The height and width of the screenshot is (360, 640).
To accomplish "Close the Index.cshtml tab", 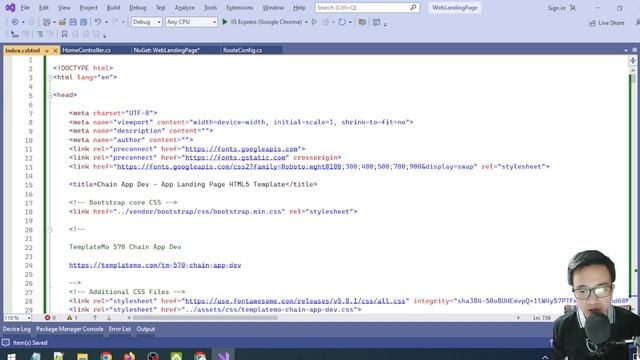I will (56, 50).
